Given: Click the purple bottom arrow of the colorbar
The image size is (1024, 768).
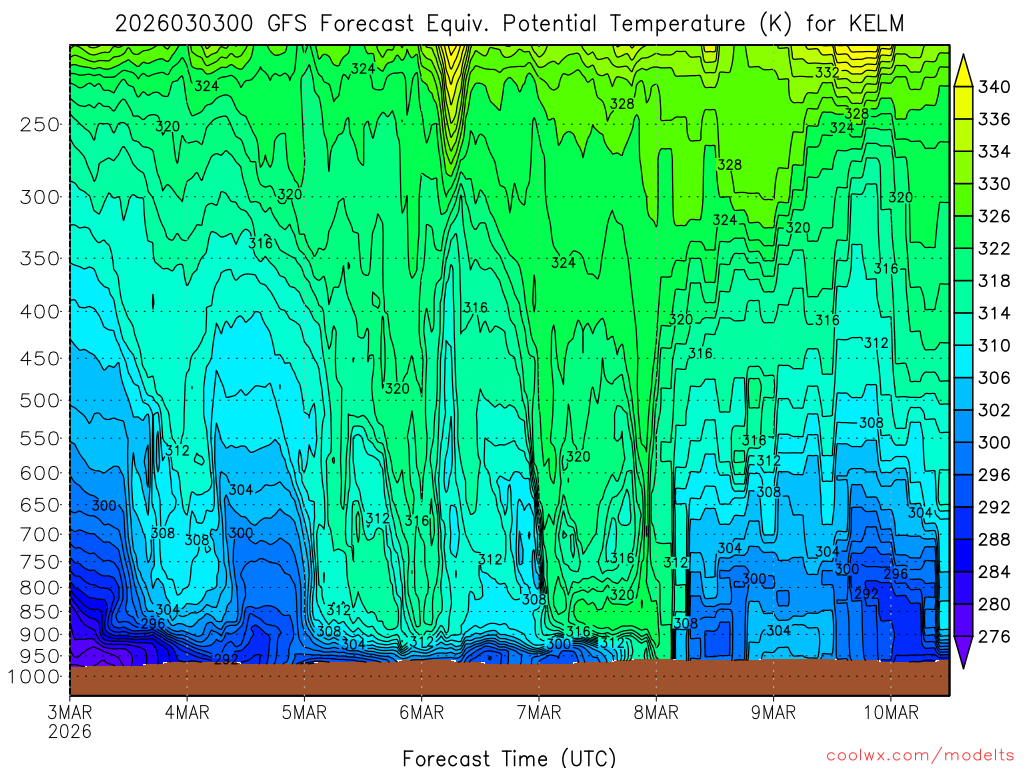Looking at the screenshot, I should pos(963,652).
